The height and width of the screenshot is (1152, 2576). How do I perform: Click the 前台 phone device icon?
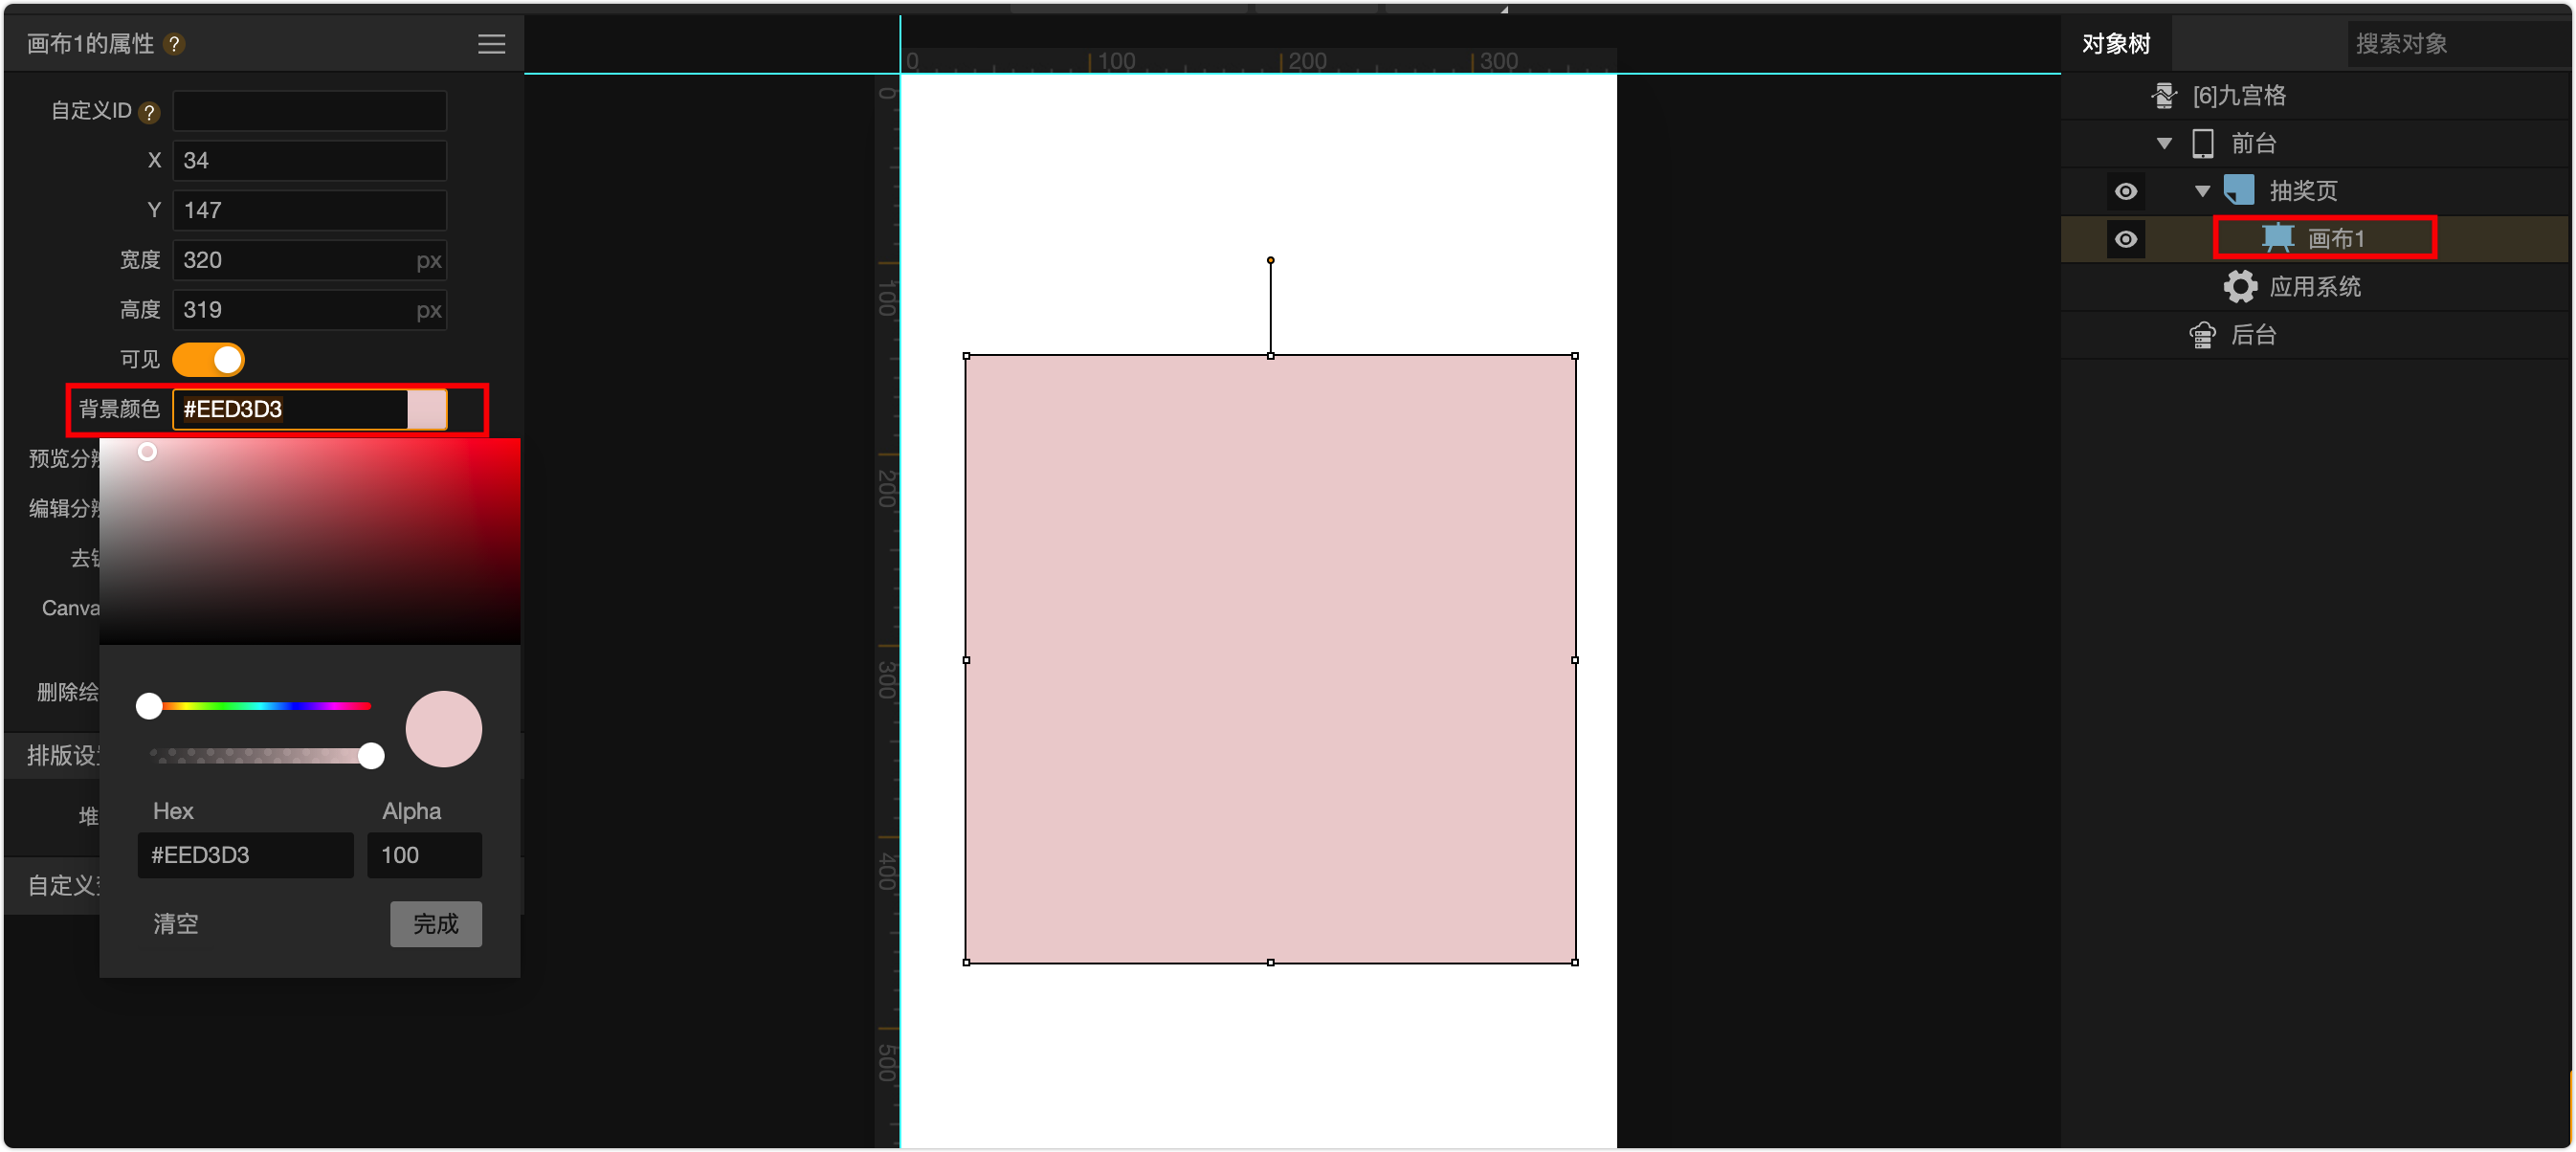click(2202, 143)
